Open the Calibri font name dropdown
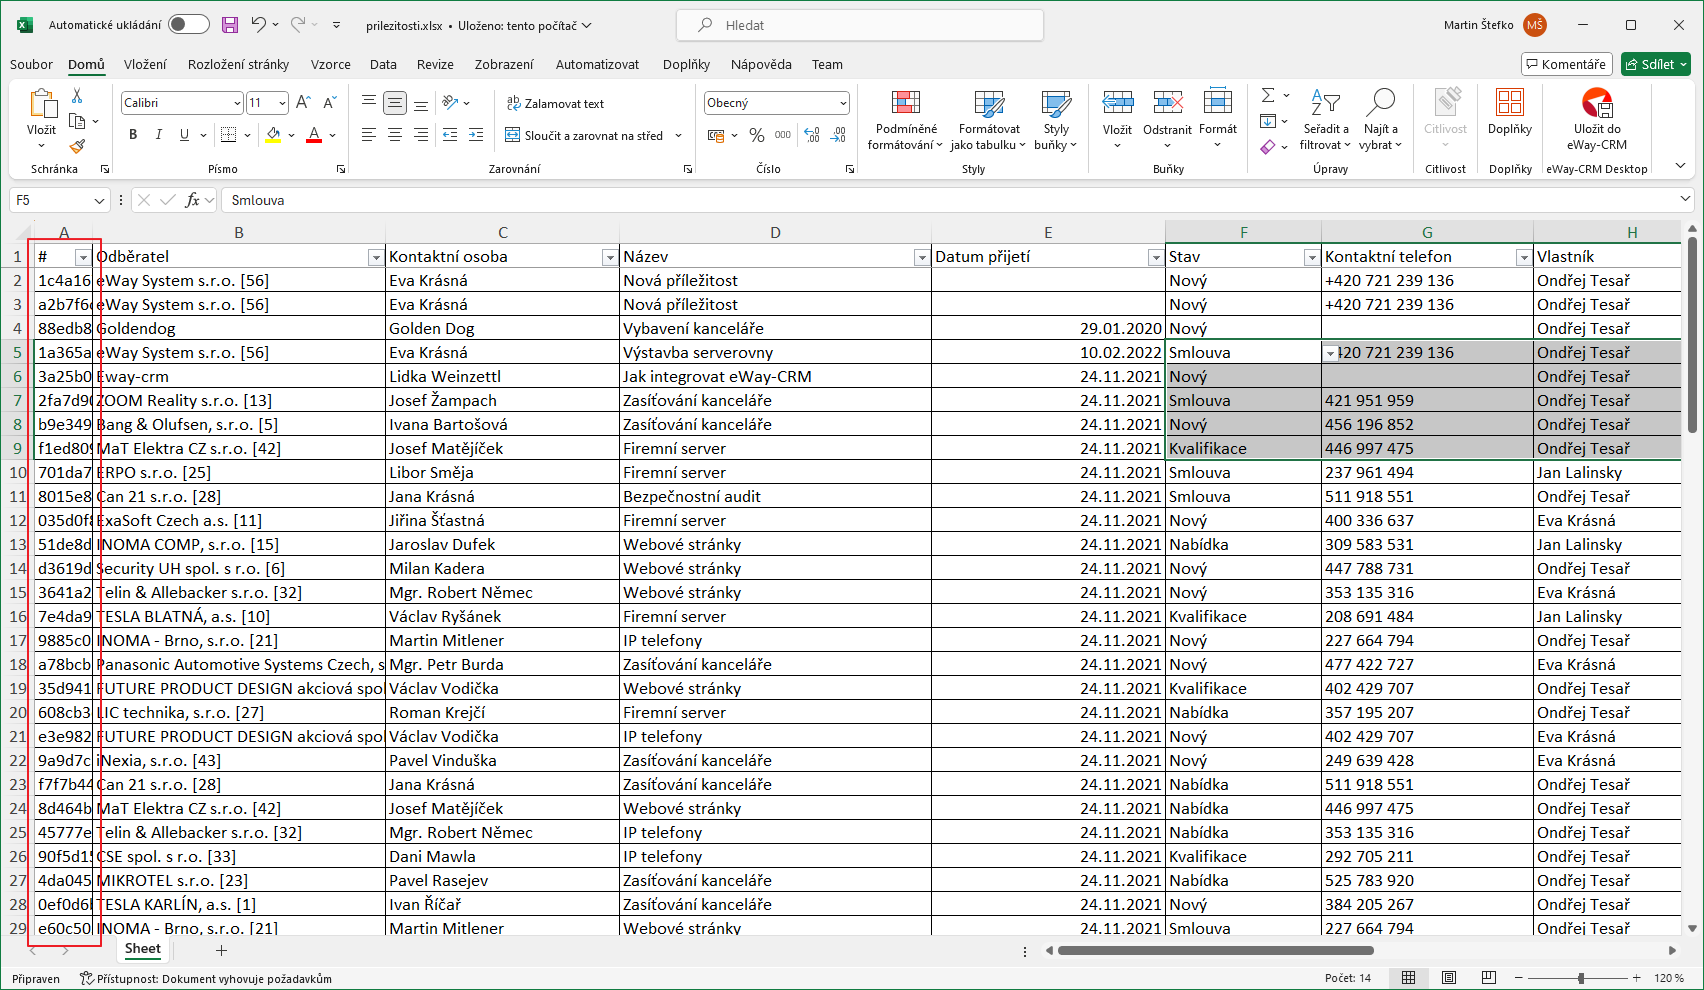 pos(237,103)
